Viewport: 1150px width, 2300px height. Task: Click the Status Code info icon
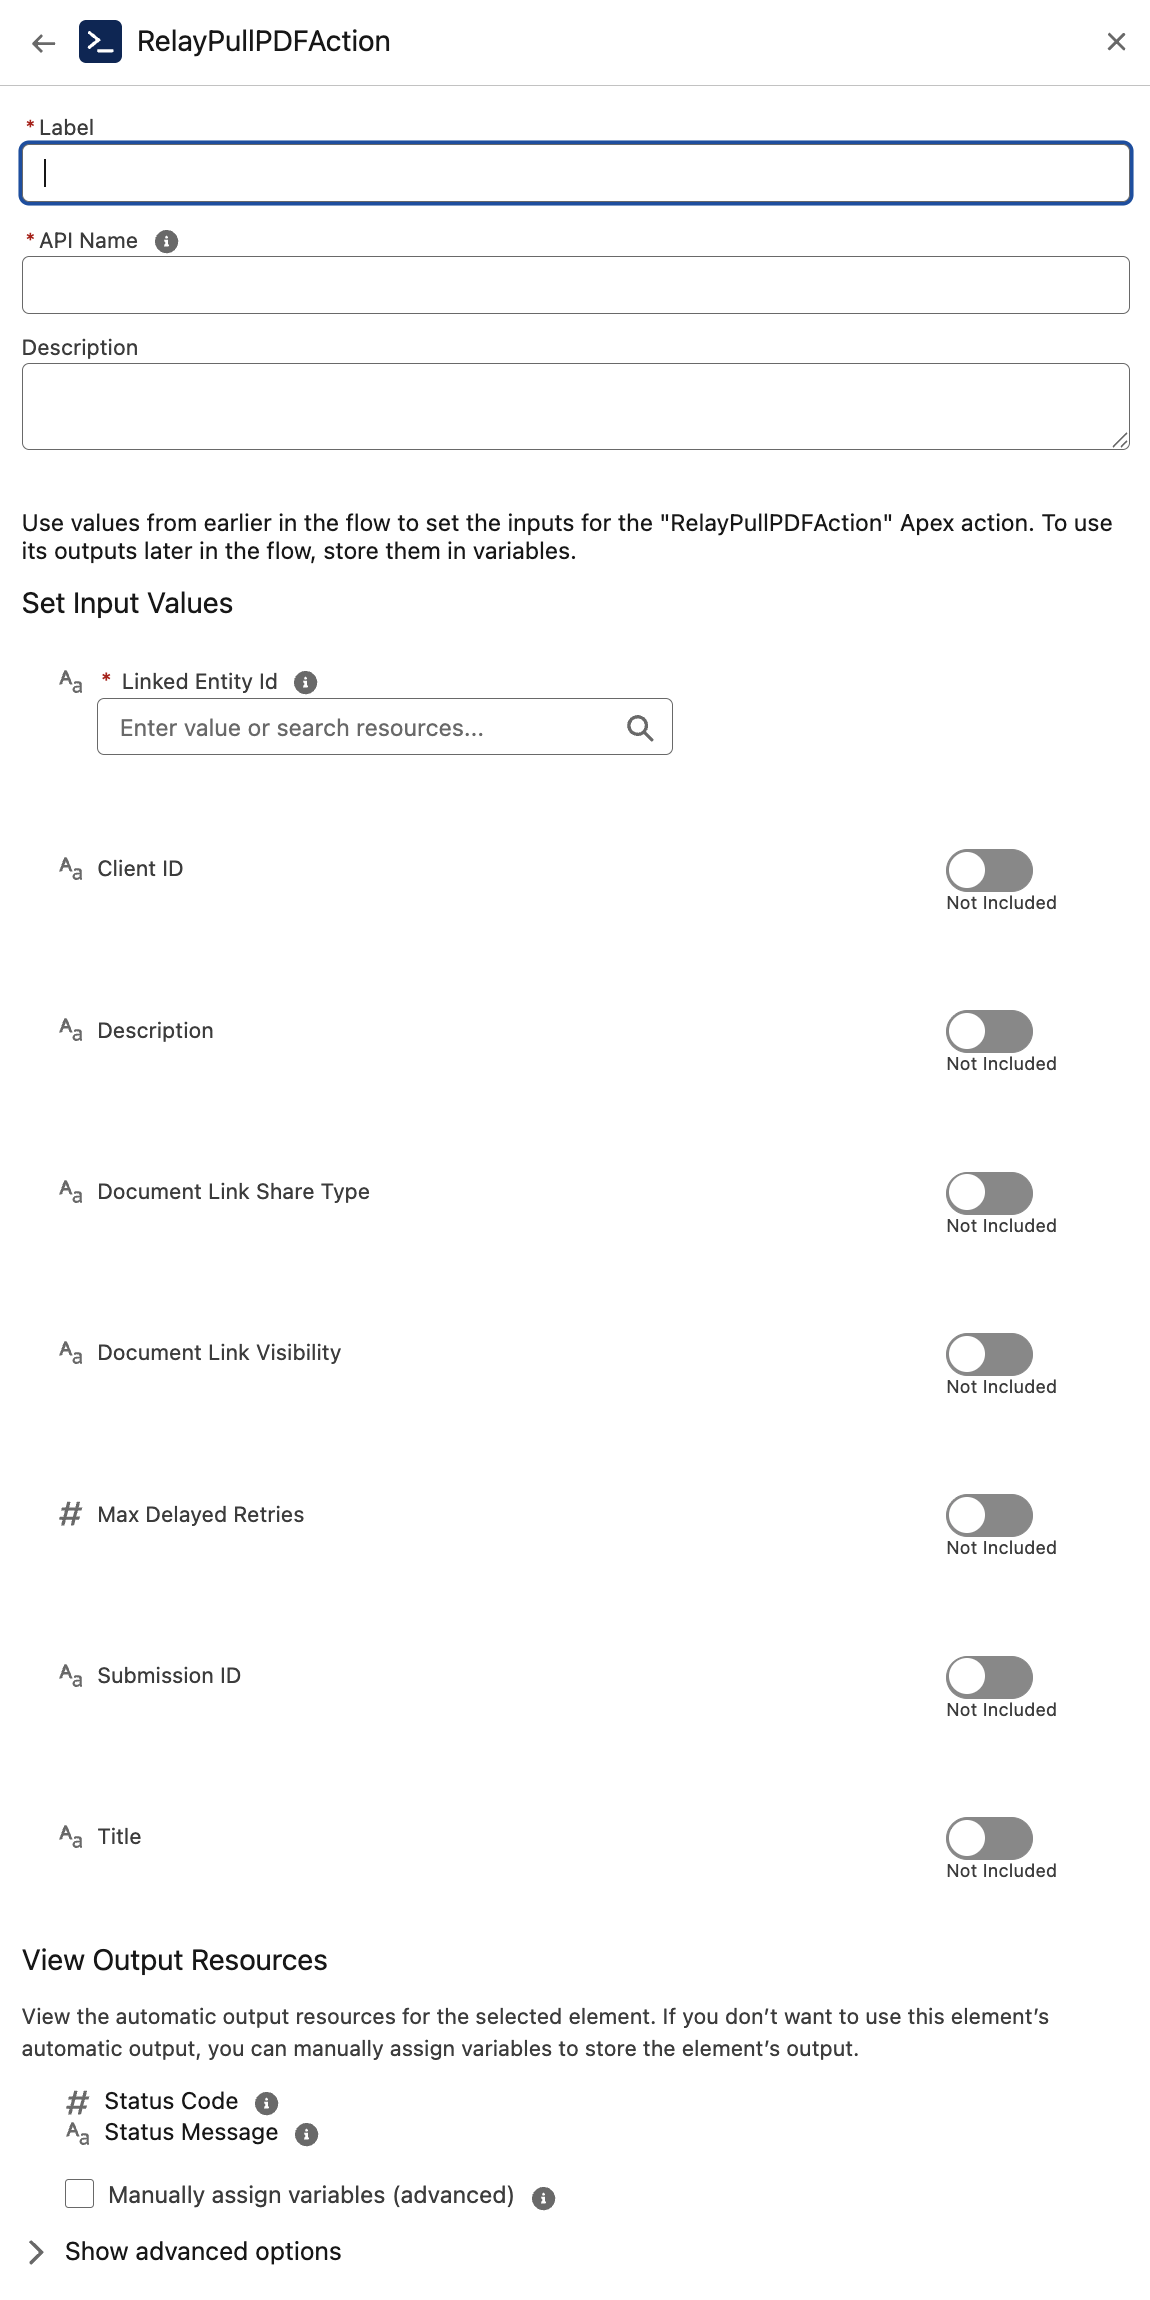click(266, 2103)
